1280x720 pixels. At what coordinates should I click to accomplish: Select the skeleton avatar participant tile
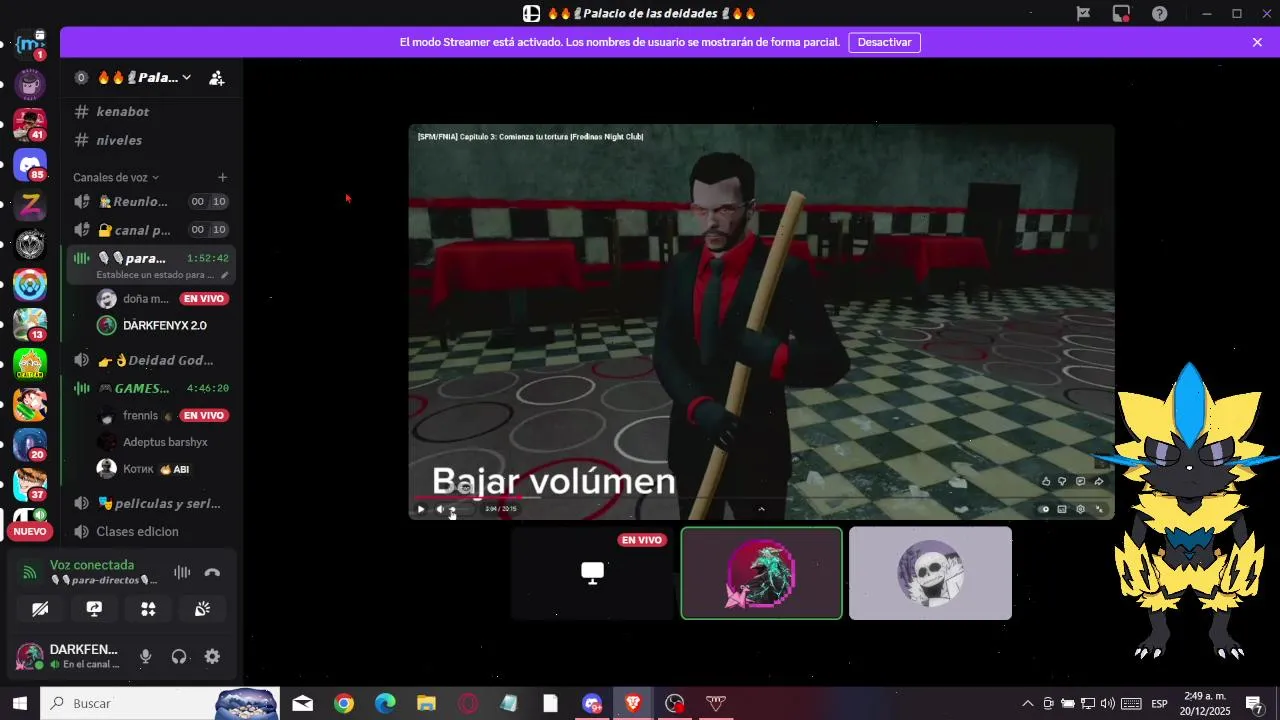(x=930, y=573)
